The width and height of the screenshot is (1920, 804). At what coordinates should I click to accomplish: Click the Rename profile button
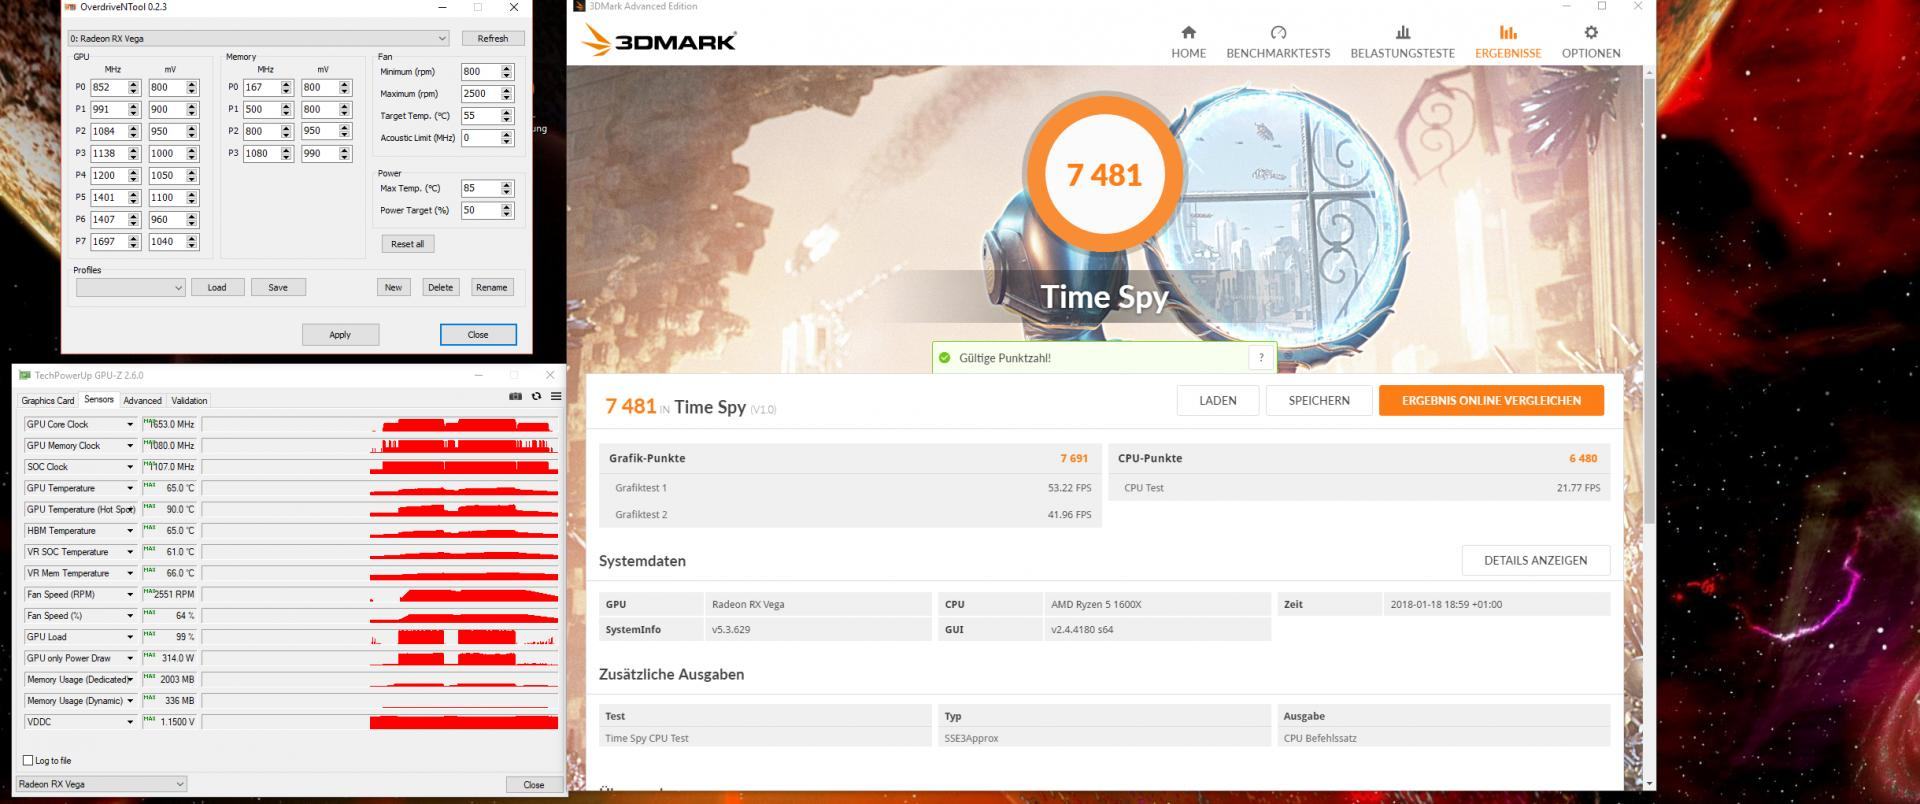pos(491,287)
